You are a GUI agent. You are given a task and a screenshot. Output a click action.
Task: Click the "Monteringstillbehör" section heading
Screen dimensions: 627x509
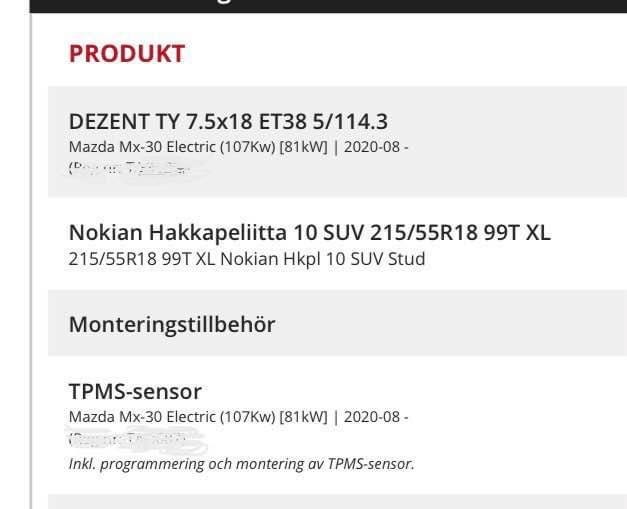click(x=171, y=324)
